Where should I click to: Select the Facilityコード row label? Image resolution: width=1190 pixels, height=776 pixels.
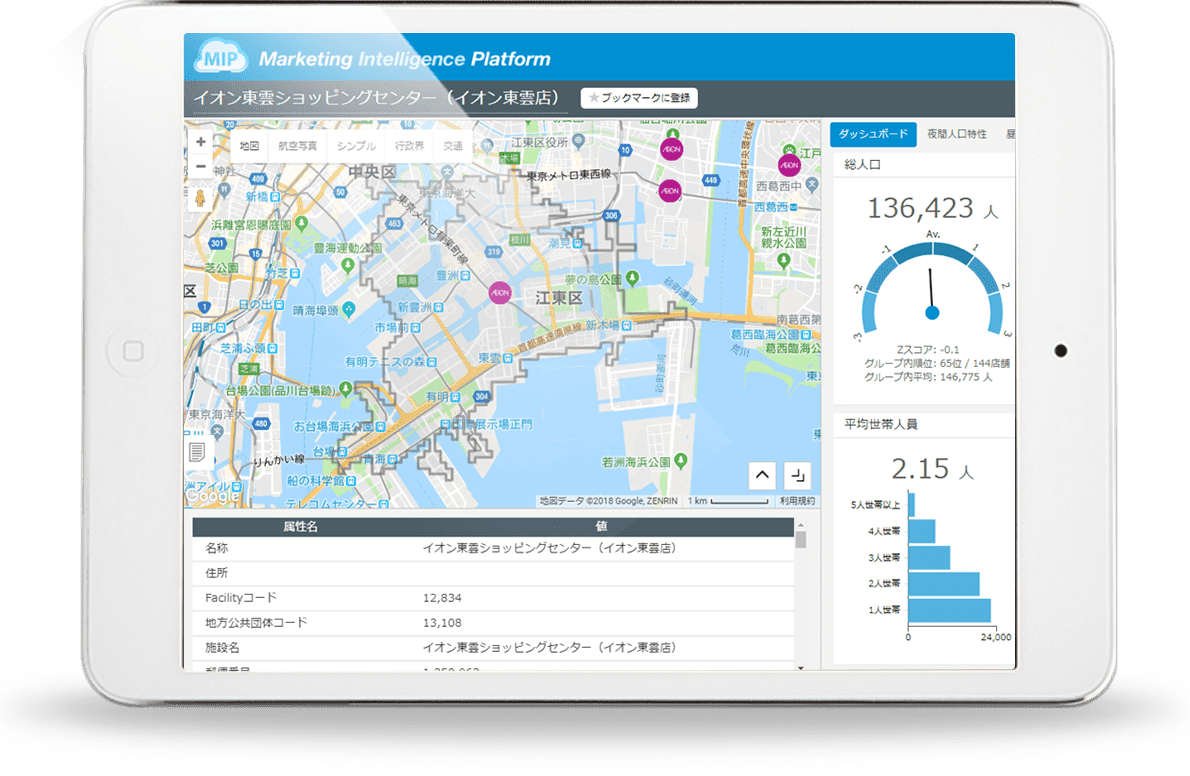(x=241, y=598)
